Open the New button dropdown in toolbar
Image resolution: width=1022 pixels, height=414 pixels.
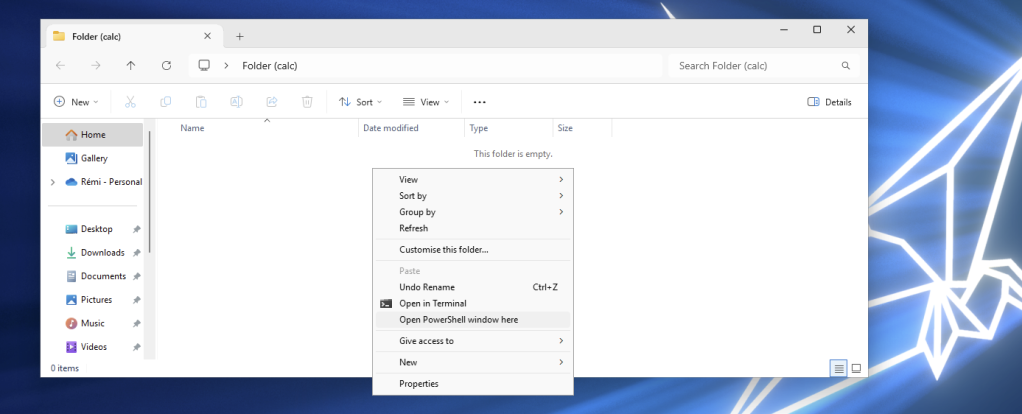click(76, 102)
